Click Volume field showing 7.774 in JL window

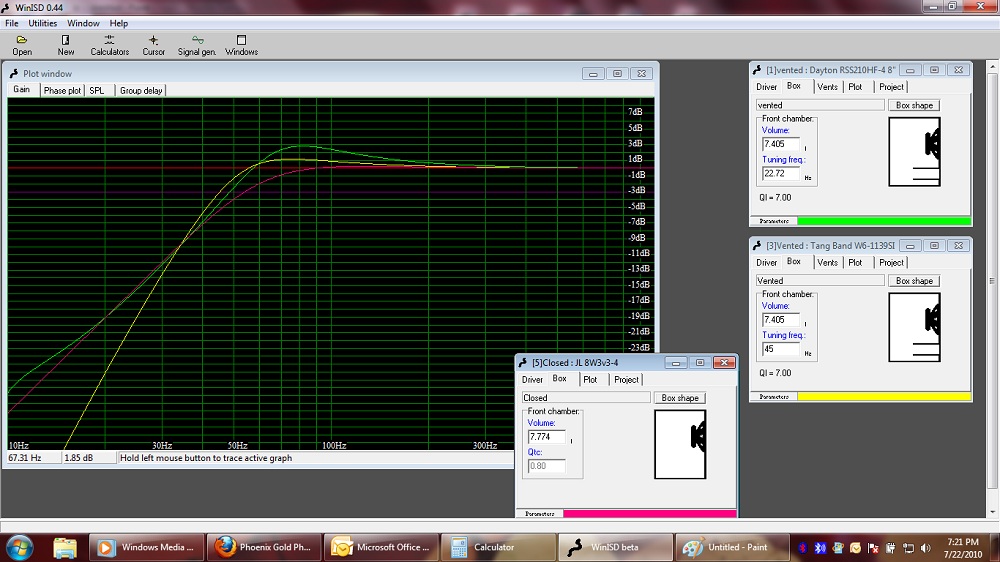point(547,437)
